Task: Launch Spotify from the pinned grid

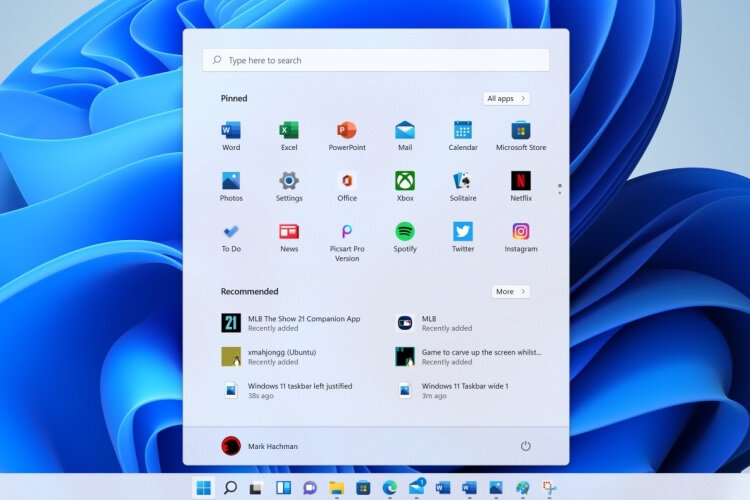Action: (405, 237)
